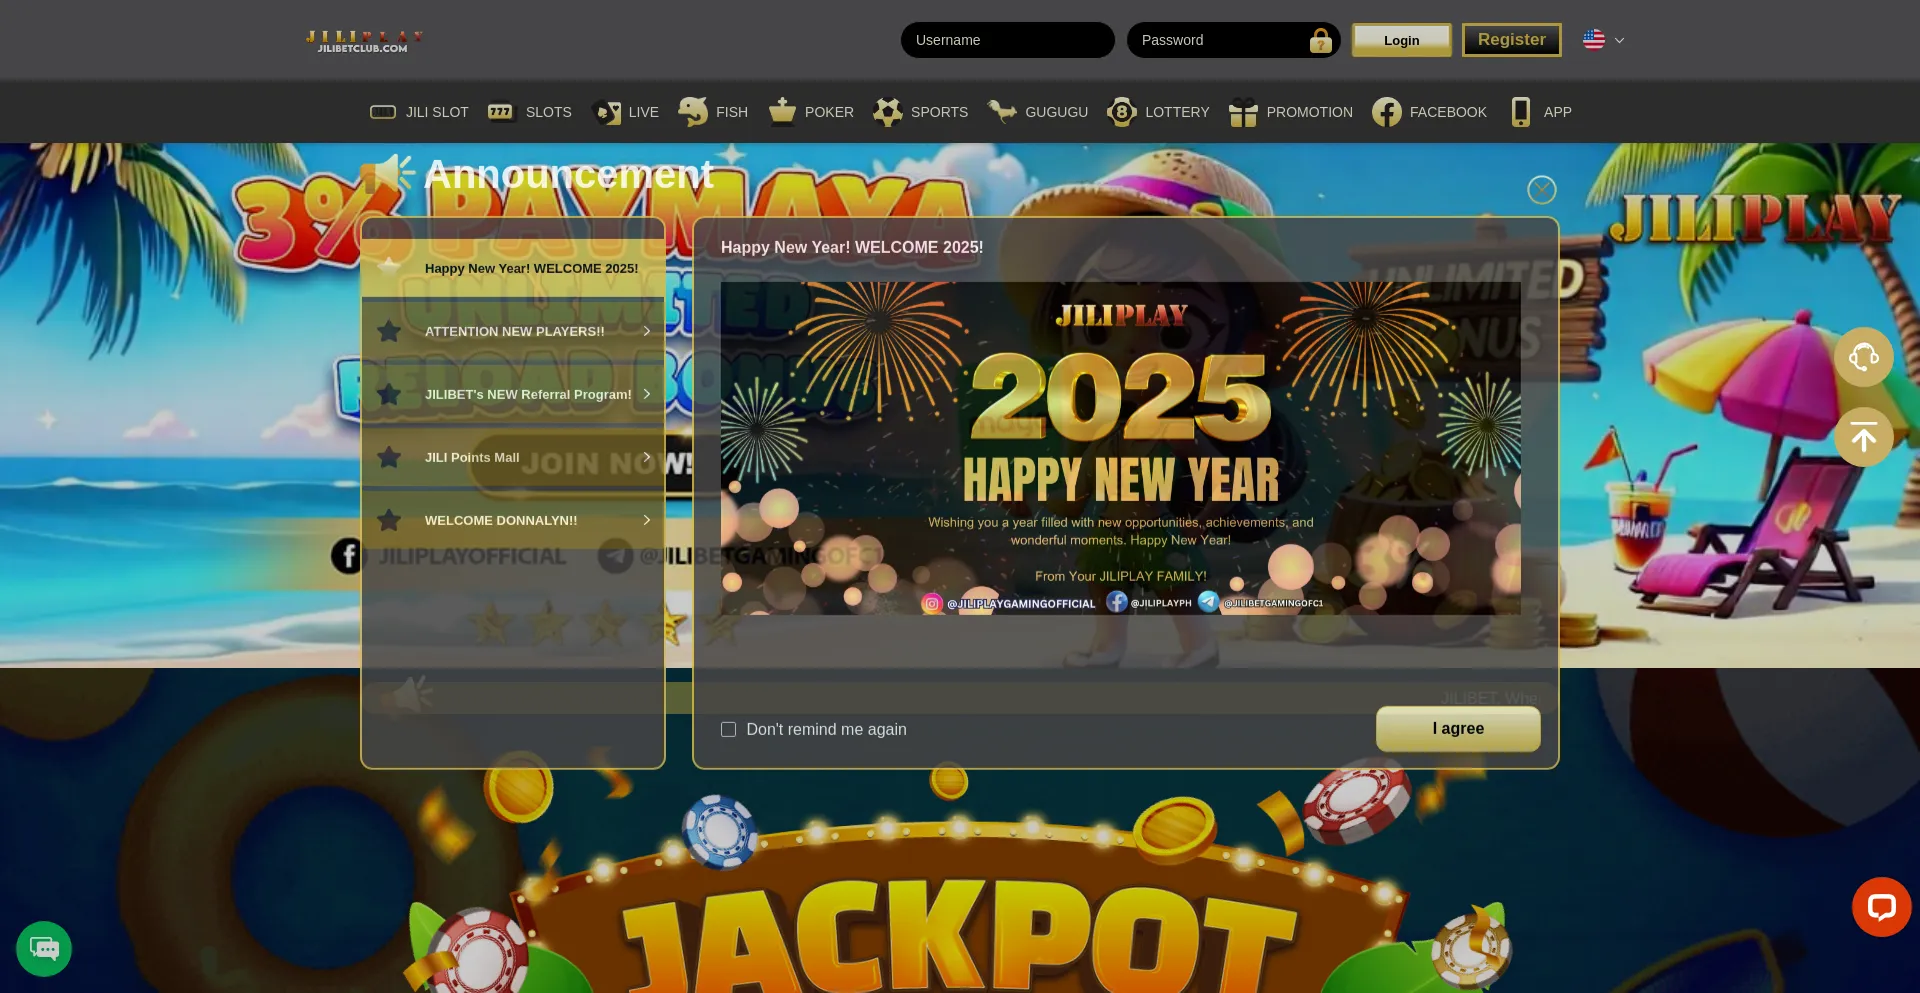Click Facebook icon in New Year banner

click(x=1117, y=602)
